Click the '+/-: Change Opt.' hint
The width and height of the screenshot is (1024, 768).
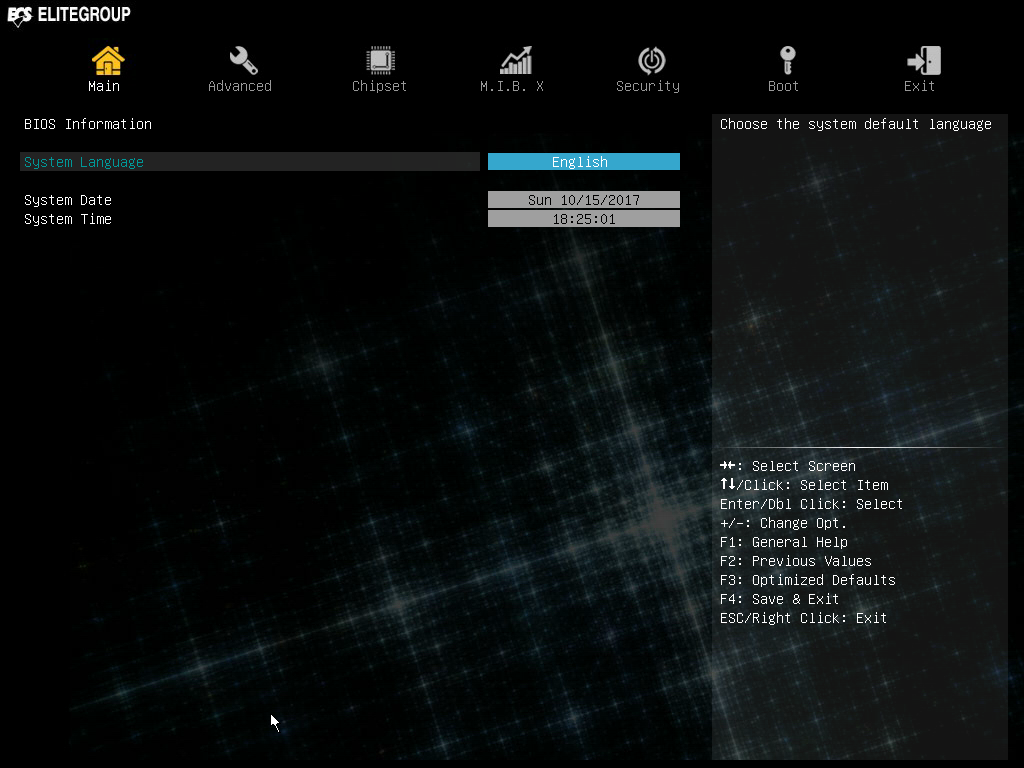[783, 523]
